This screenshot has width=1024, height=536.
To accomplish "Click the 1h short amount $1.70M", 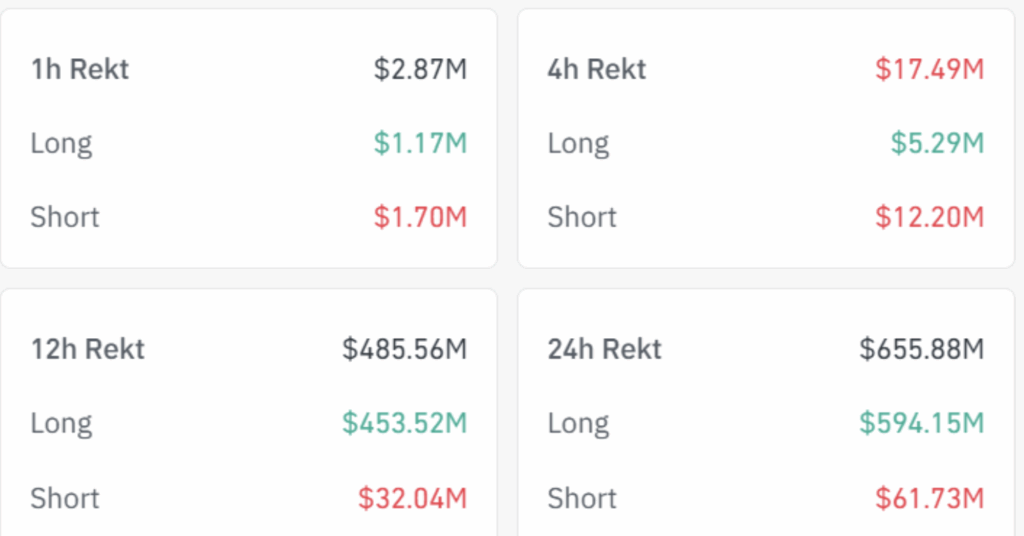I will (x=420, y=217).
